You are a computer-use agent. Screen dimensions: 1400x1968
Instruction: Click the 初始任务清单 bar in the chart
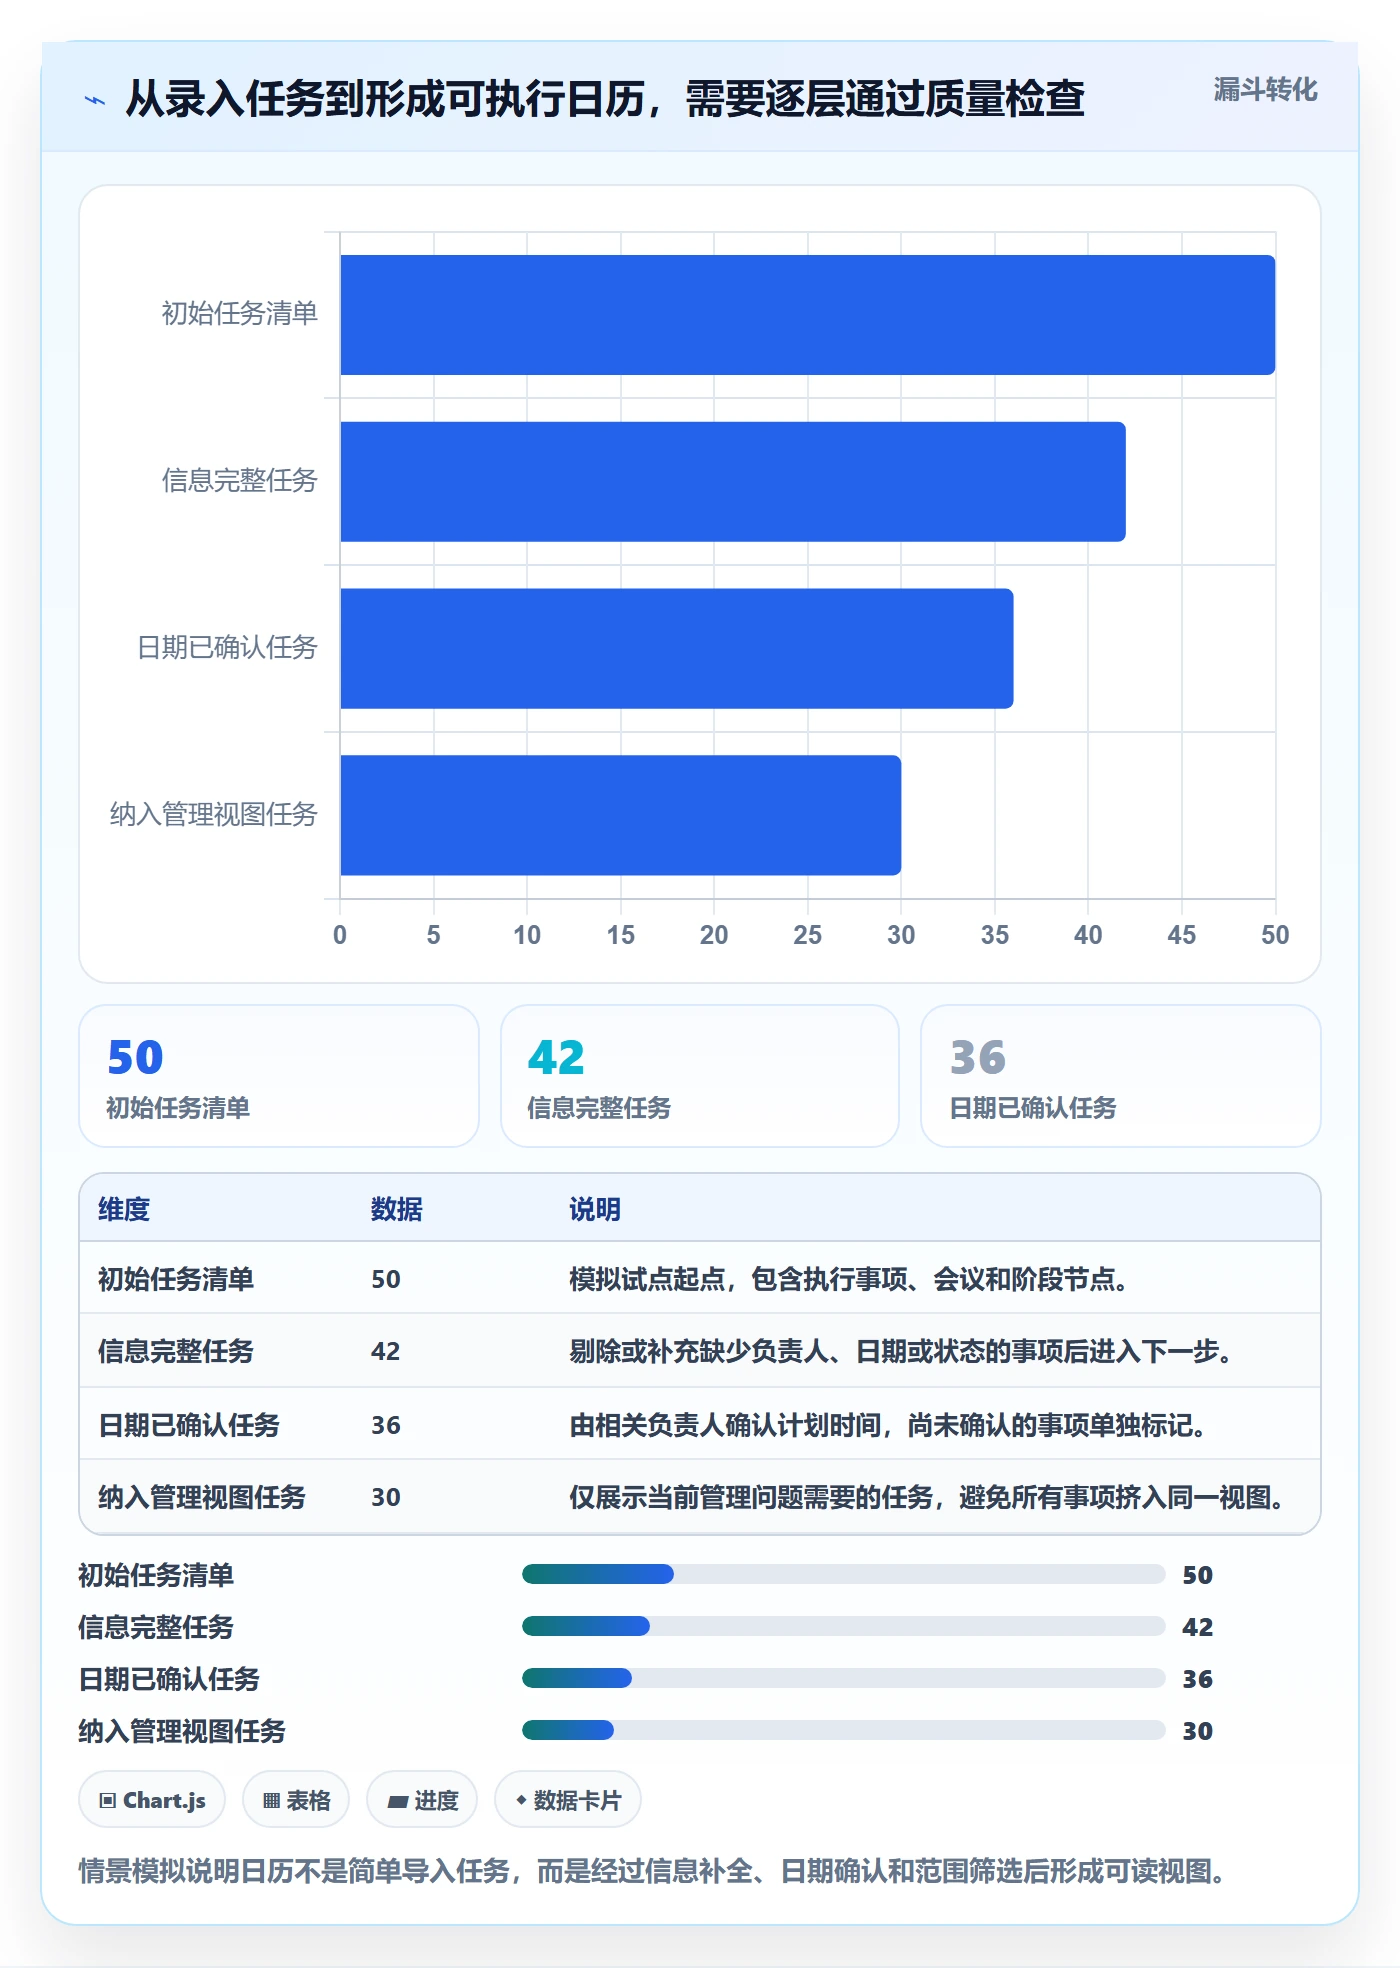coord(808,315)
